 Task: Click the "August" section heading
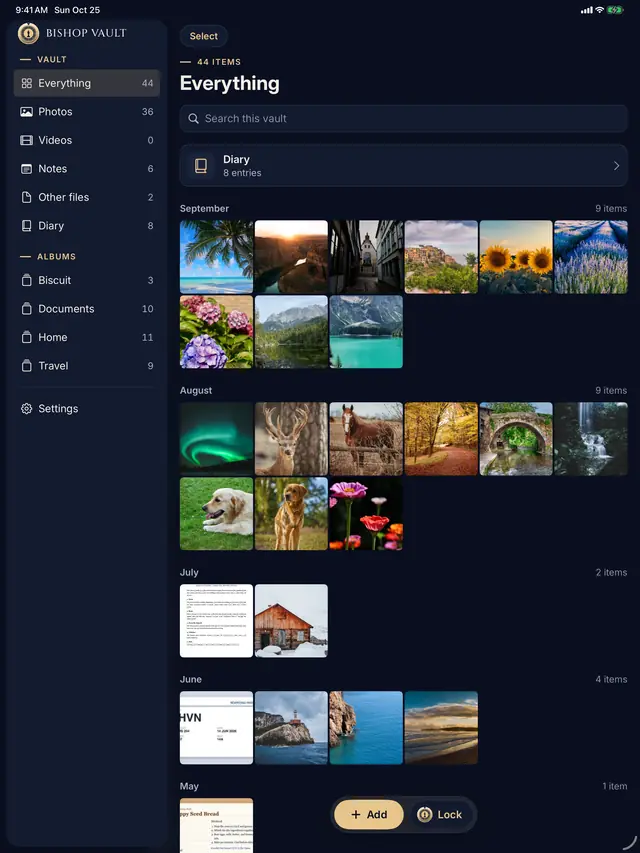click(x=196, y=390)
